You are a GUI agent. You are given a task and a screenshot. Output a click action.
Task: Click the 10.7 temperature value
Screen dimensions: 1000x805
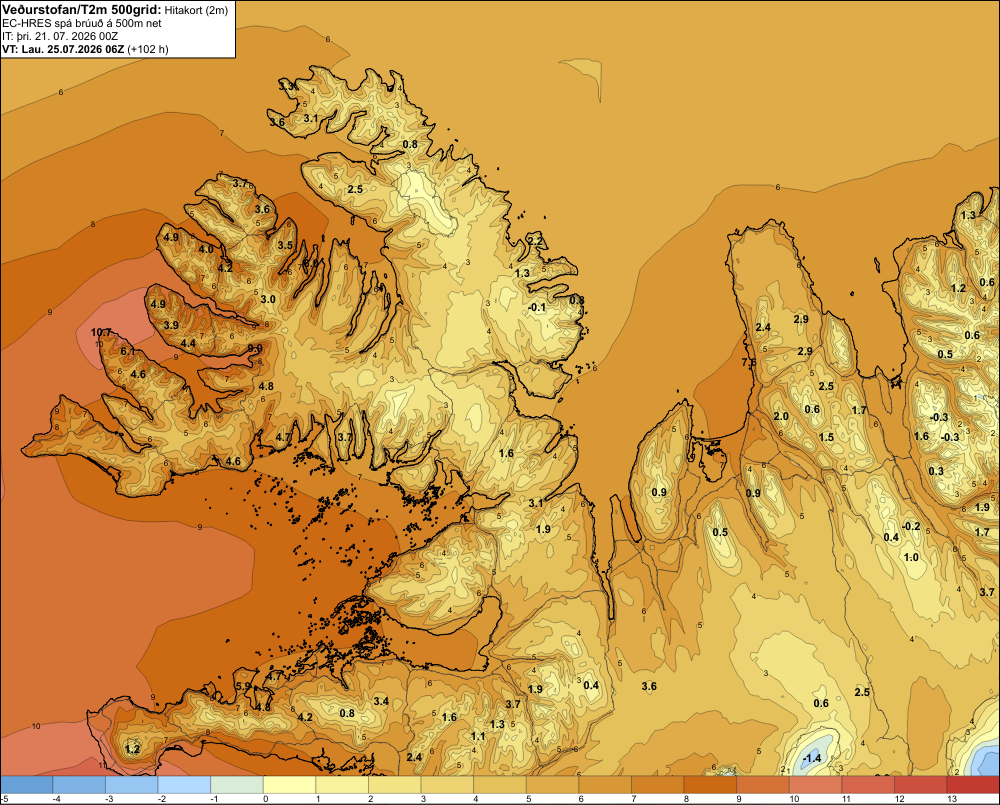point(101,332)
